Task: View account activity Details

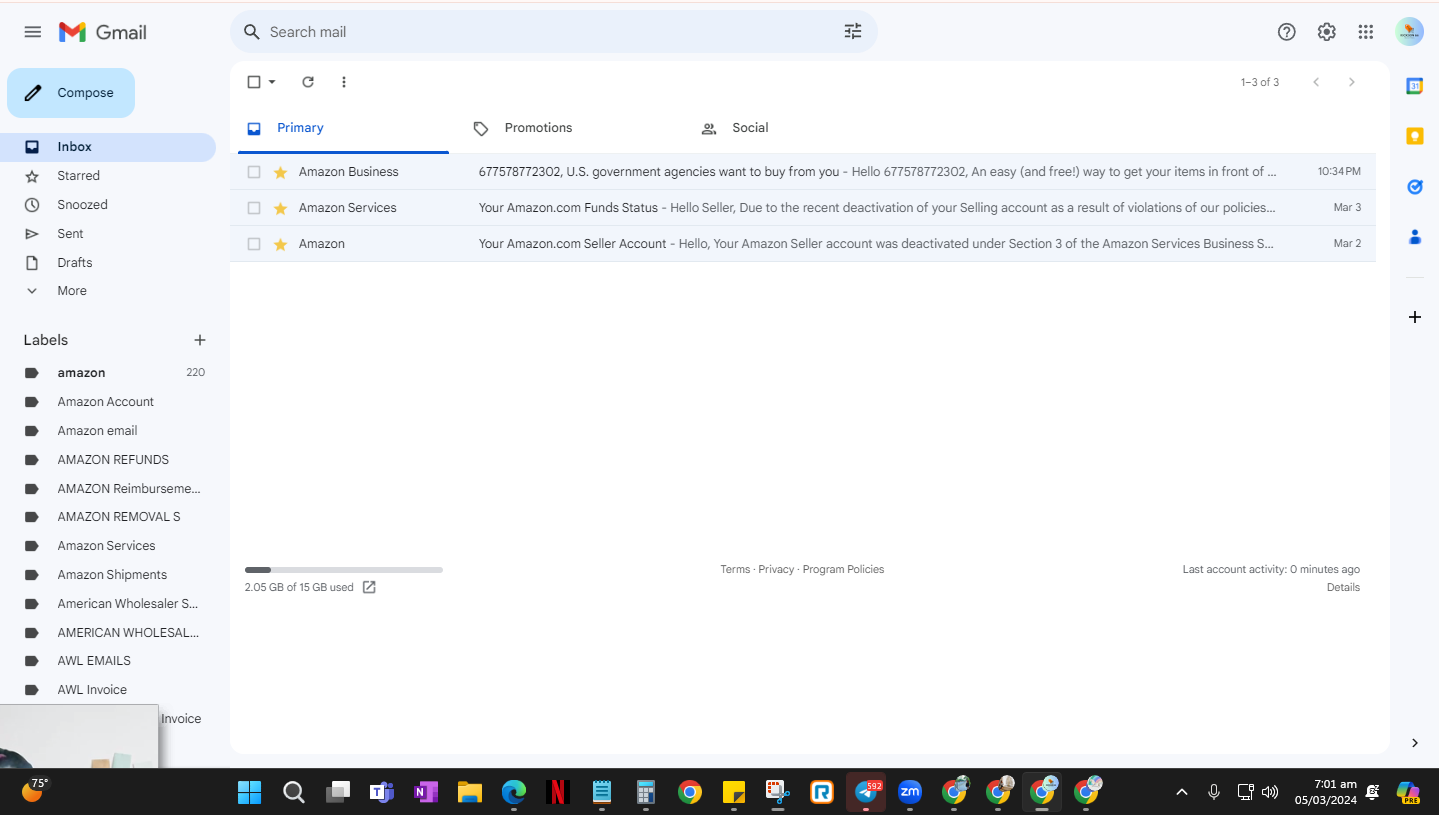Action: click(1343, 587)
